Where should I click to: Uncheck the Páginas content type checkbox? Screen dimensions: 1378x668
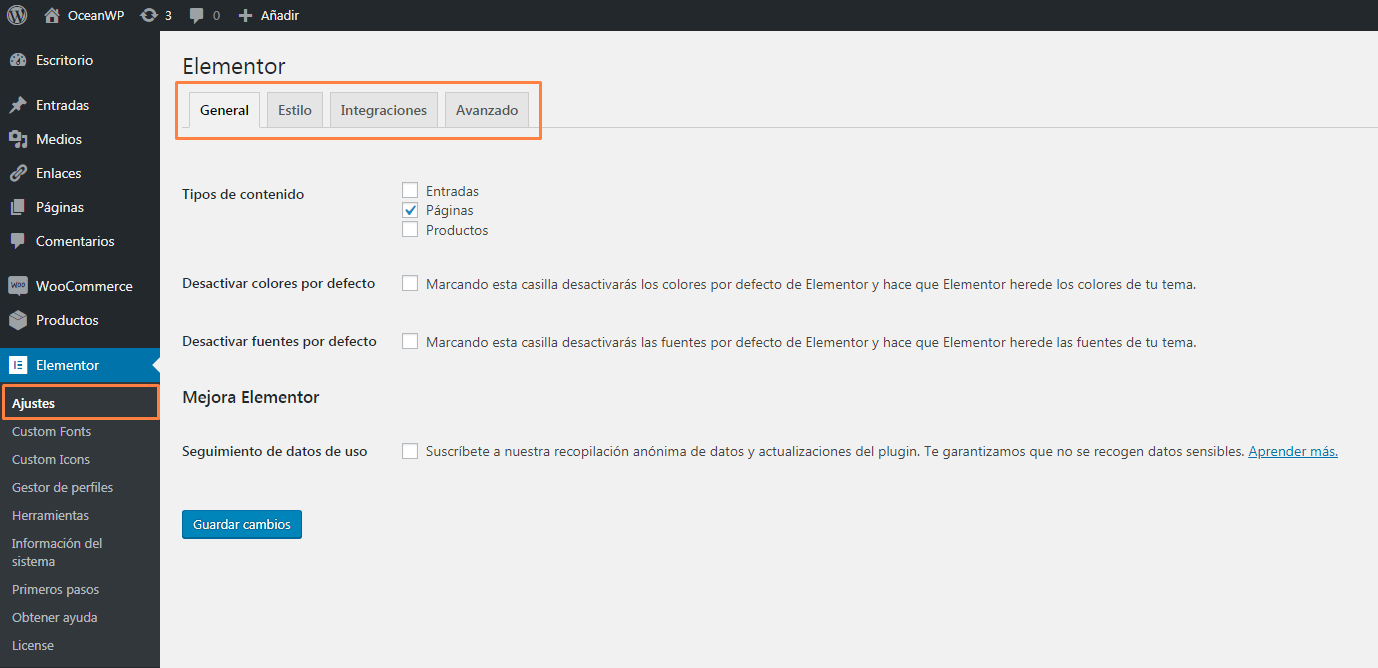coord(410,210)
